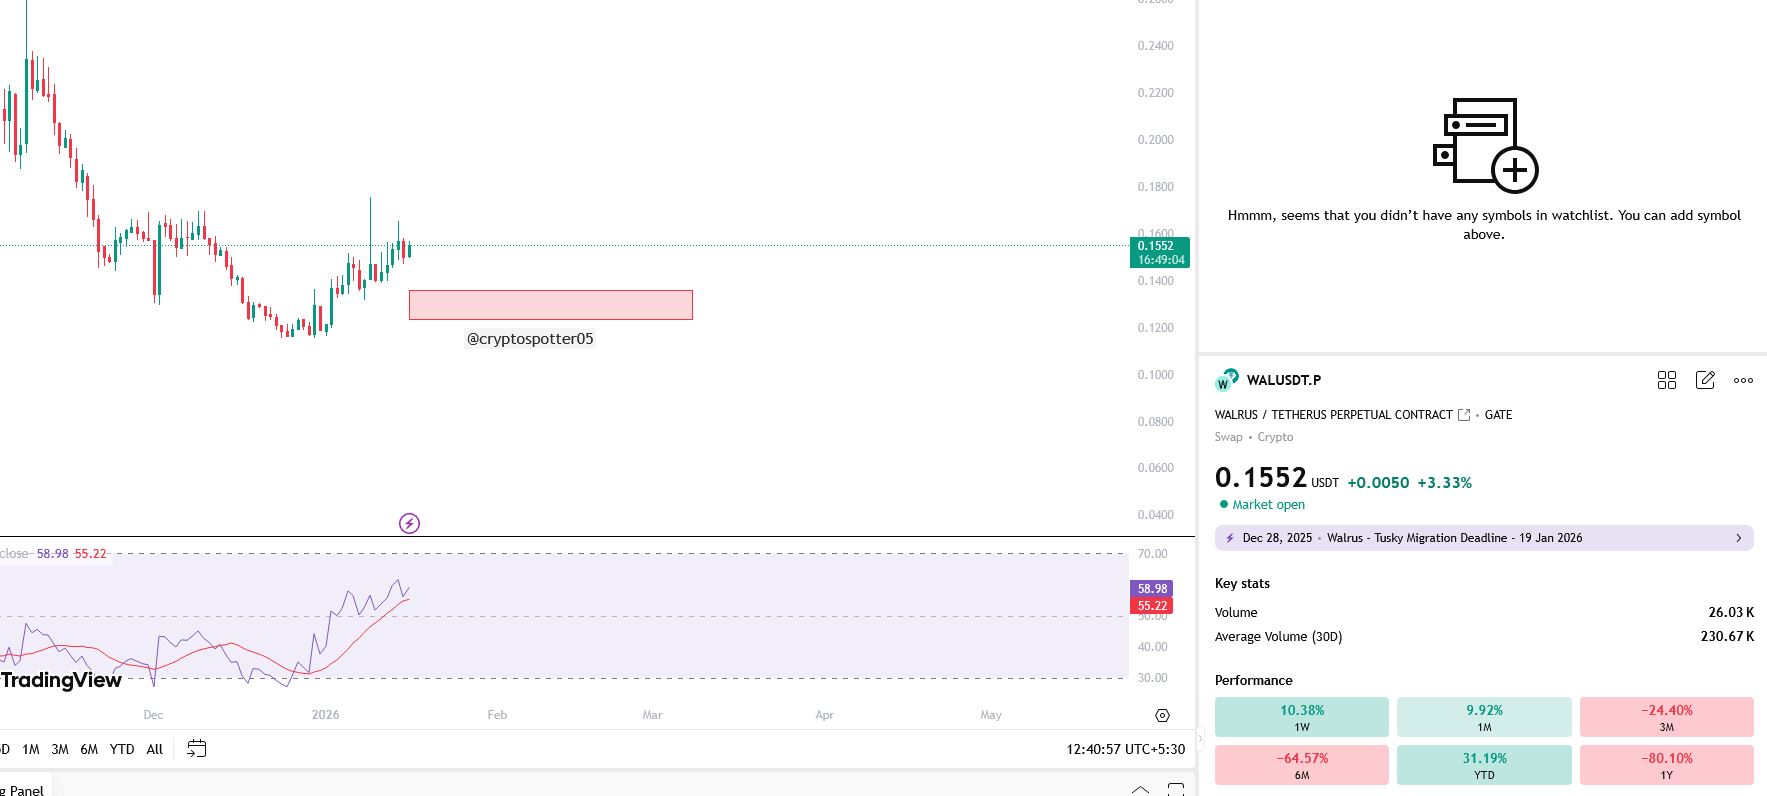1767x796 pixels.
Task: Open the symbol grid view icon
Action: pyautogui.click(x=1666, y=380)
